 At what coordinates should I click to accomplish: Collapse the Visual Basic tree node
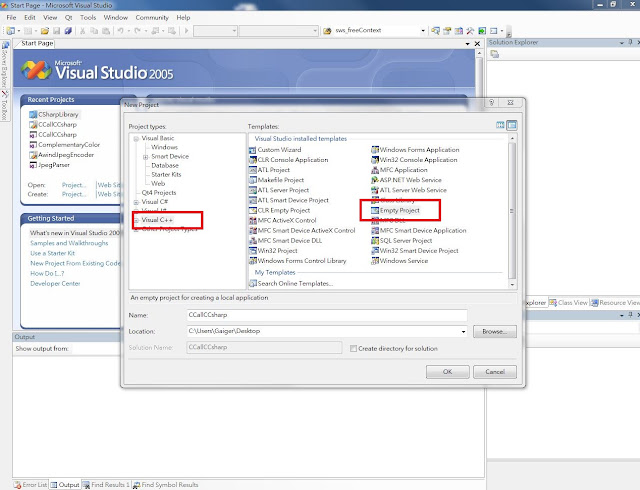(x=136, y=139)
